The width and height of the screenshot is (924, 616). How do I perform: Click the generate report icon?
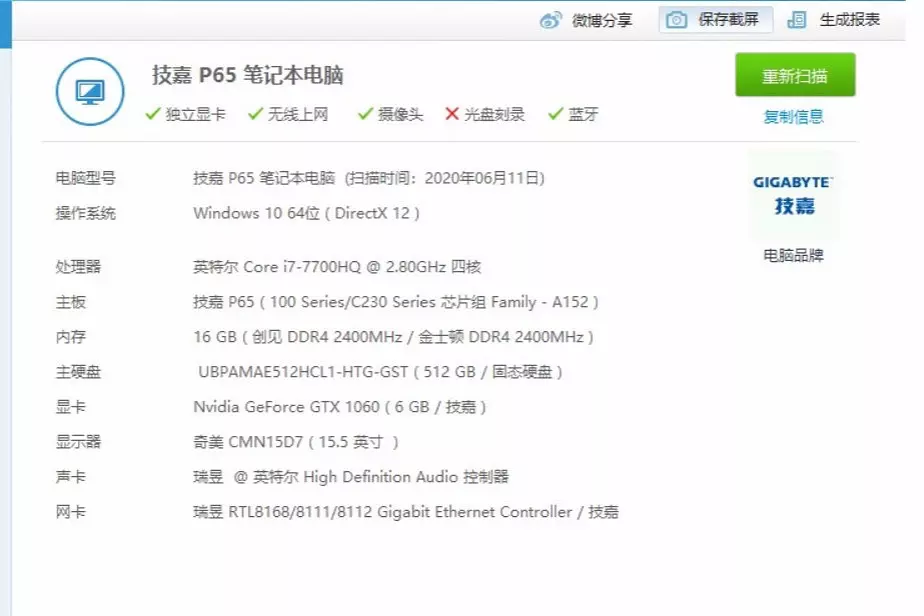coord(796,19)
